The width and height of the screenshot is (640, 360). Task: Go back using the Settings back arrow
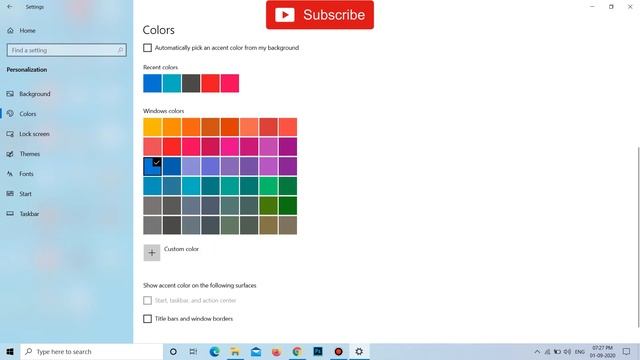pyautogui.click(x=9, y=7)
